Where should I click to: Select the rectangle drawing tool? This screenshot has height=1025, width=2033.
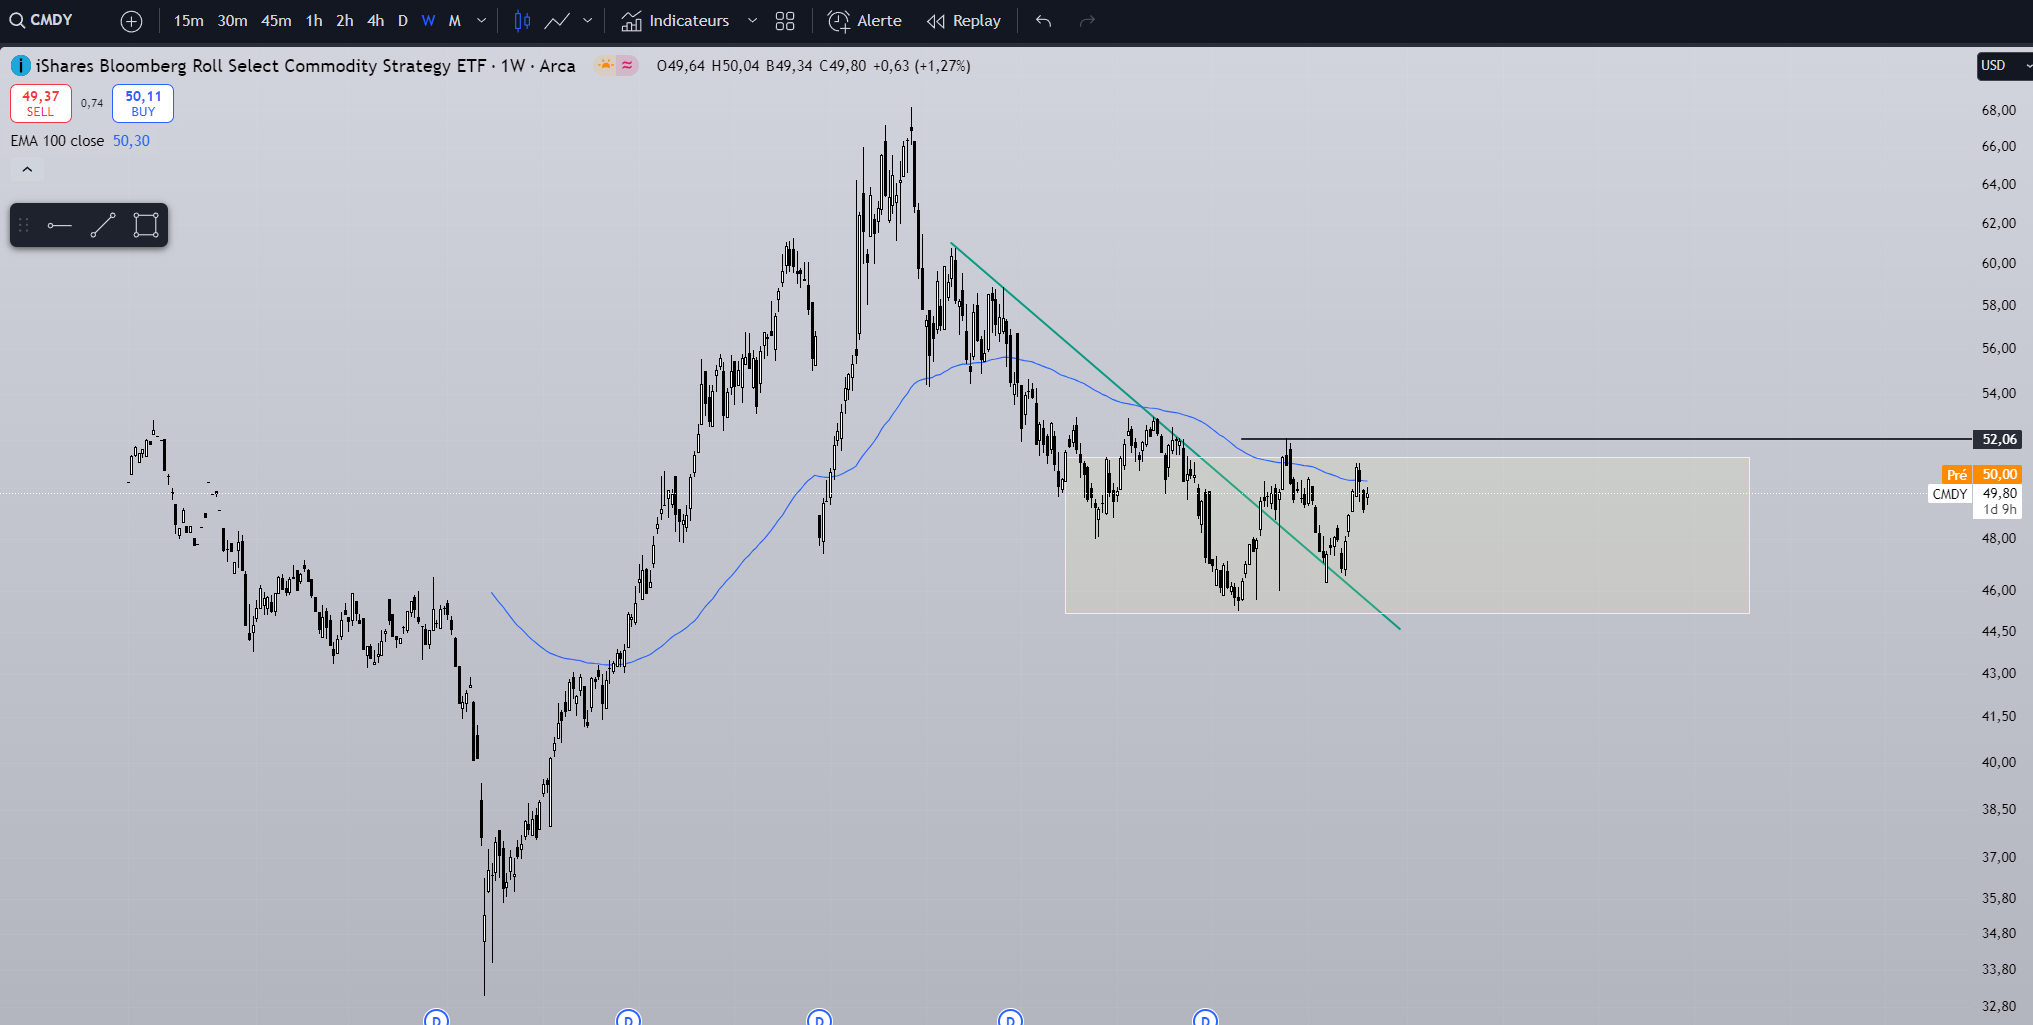tap(146, 225)
